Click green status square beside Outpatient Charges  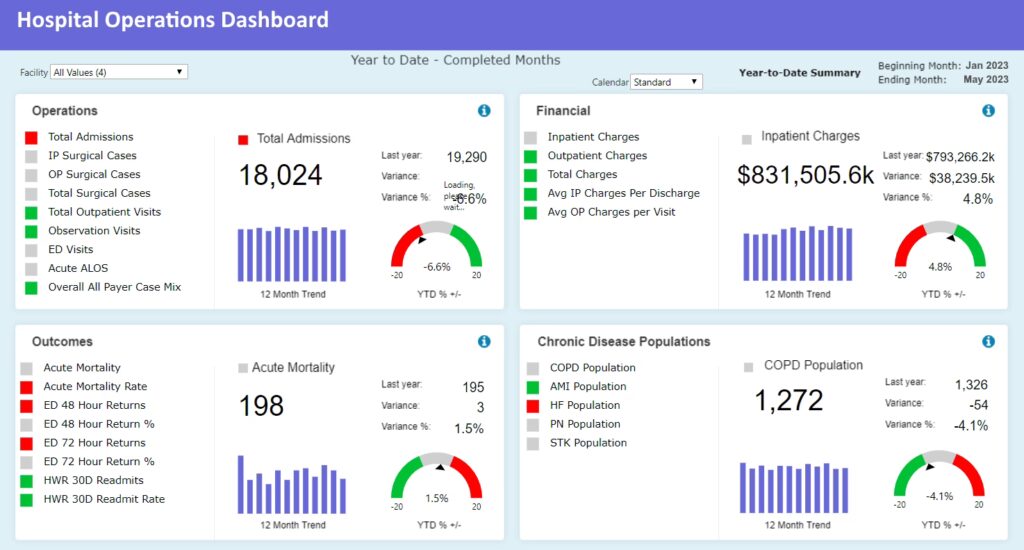point(530,156)
